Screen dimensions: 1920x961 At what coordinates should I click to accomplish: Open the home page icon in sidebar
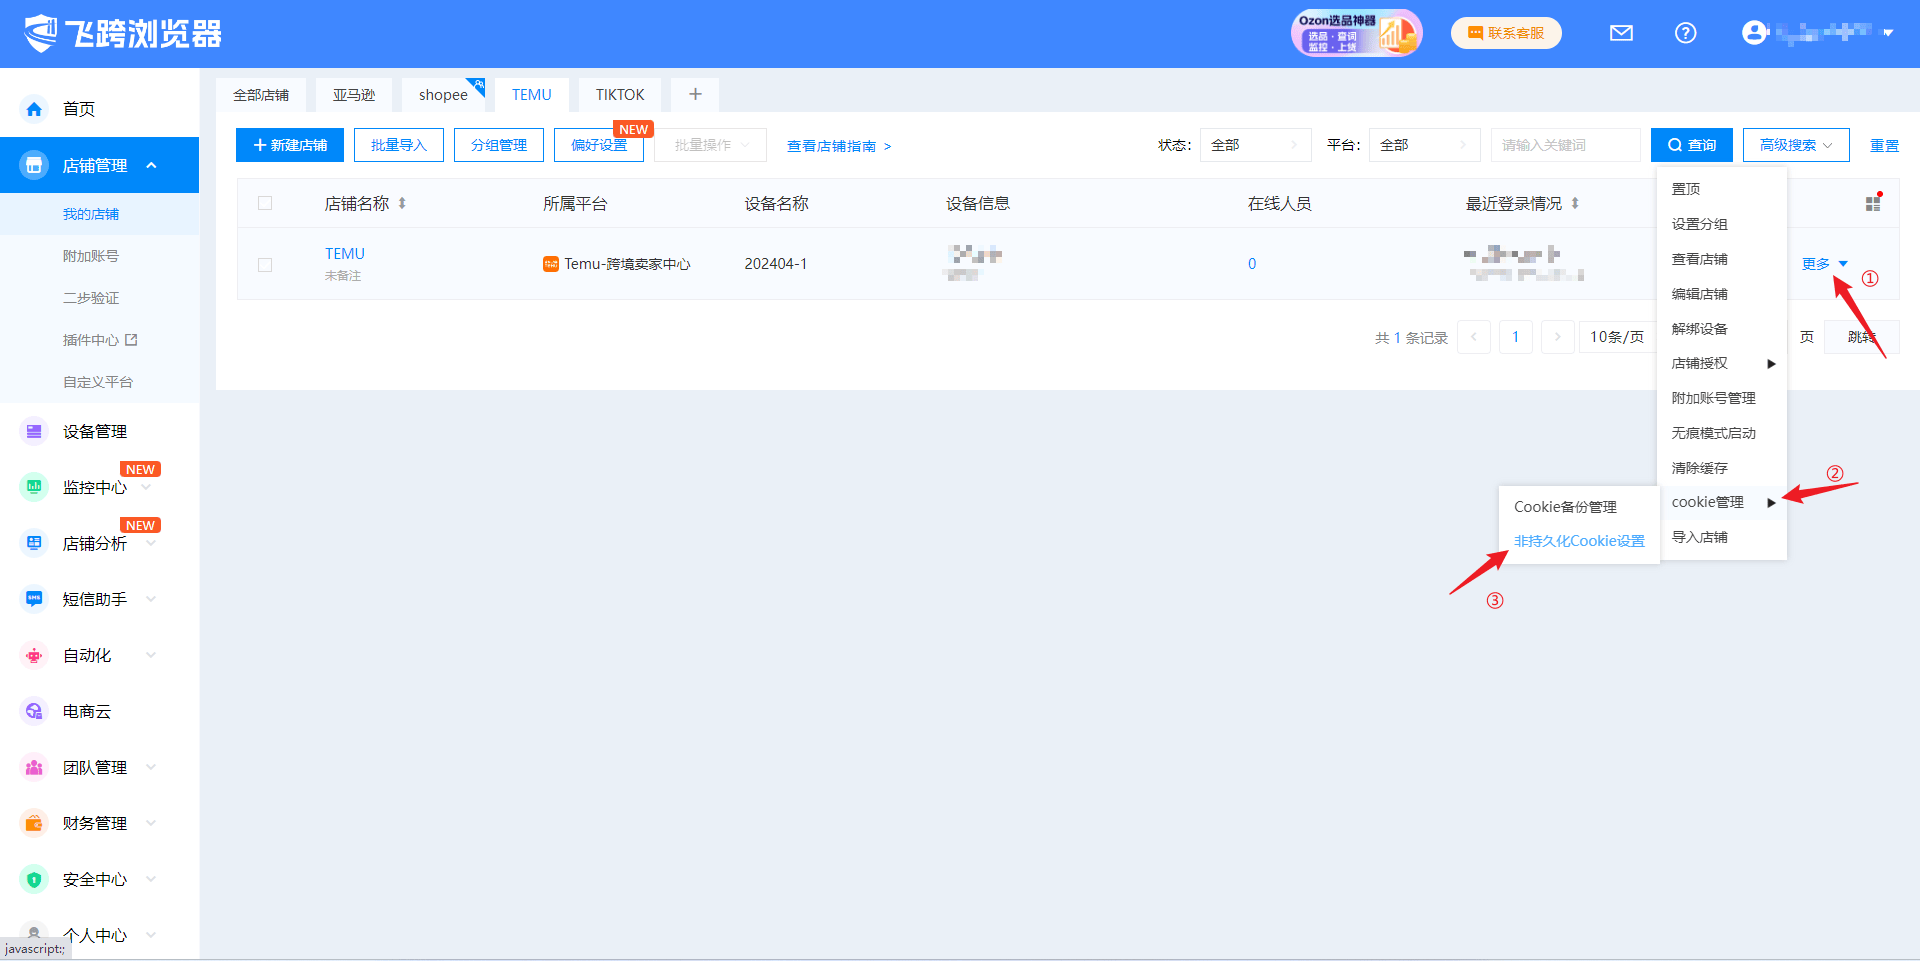pyautogui.click(x=35, y=109)
